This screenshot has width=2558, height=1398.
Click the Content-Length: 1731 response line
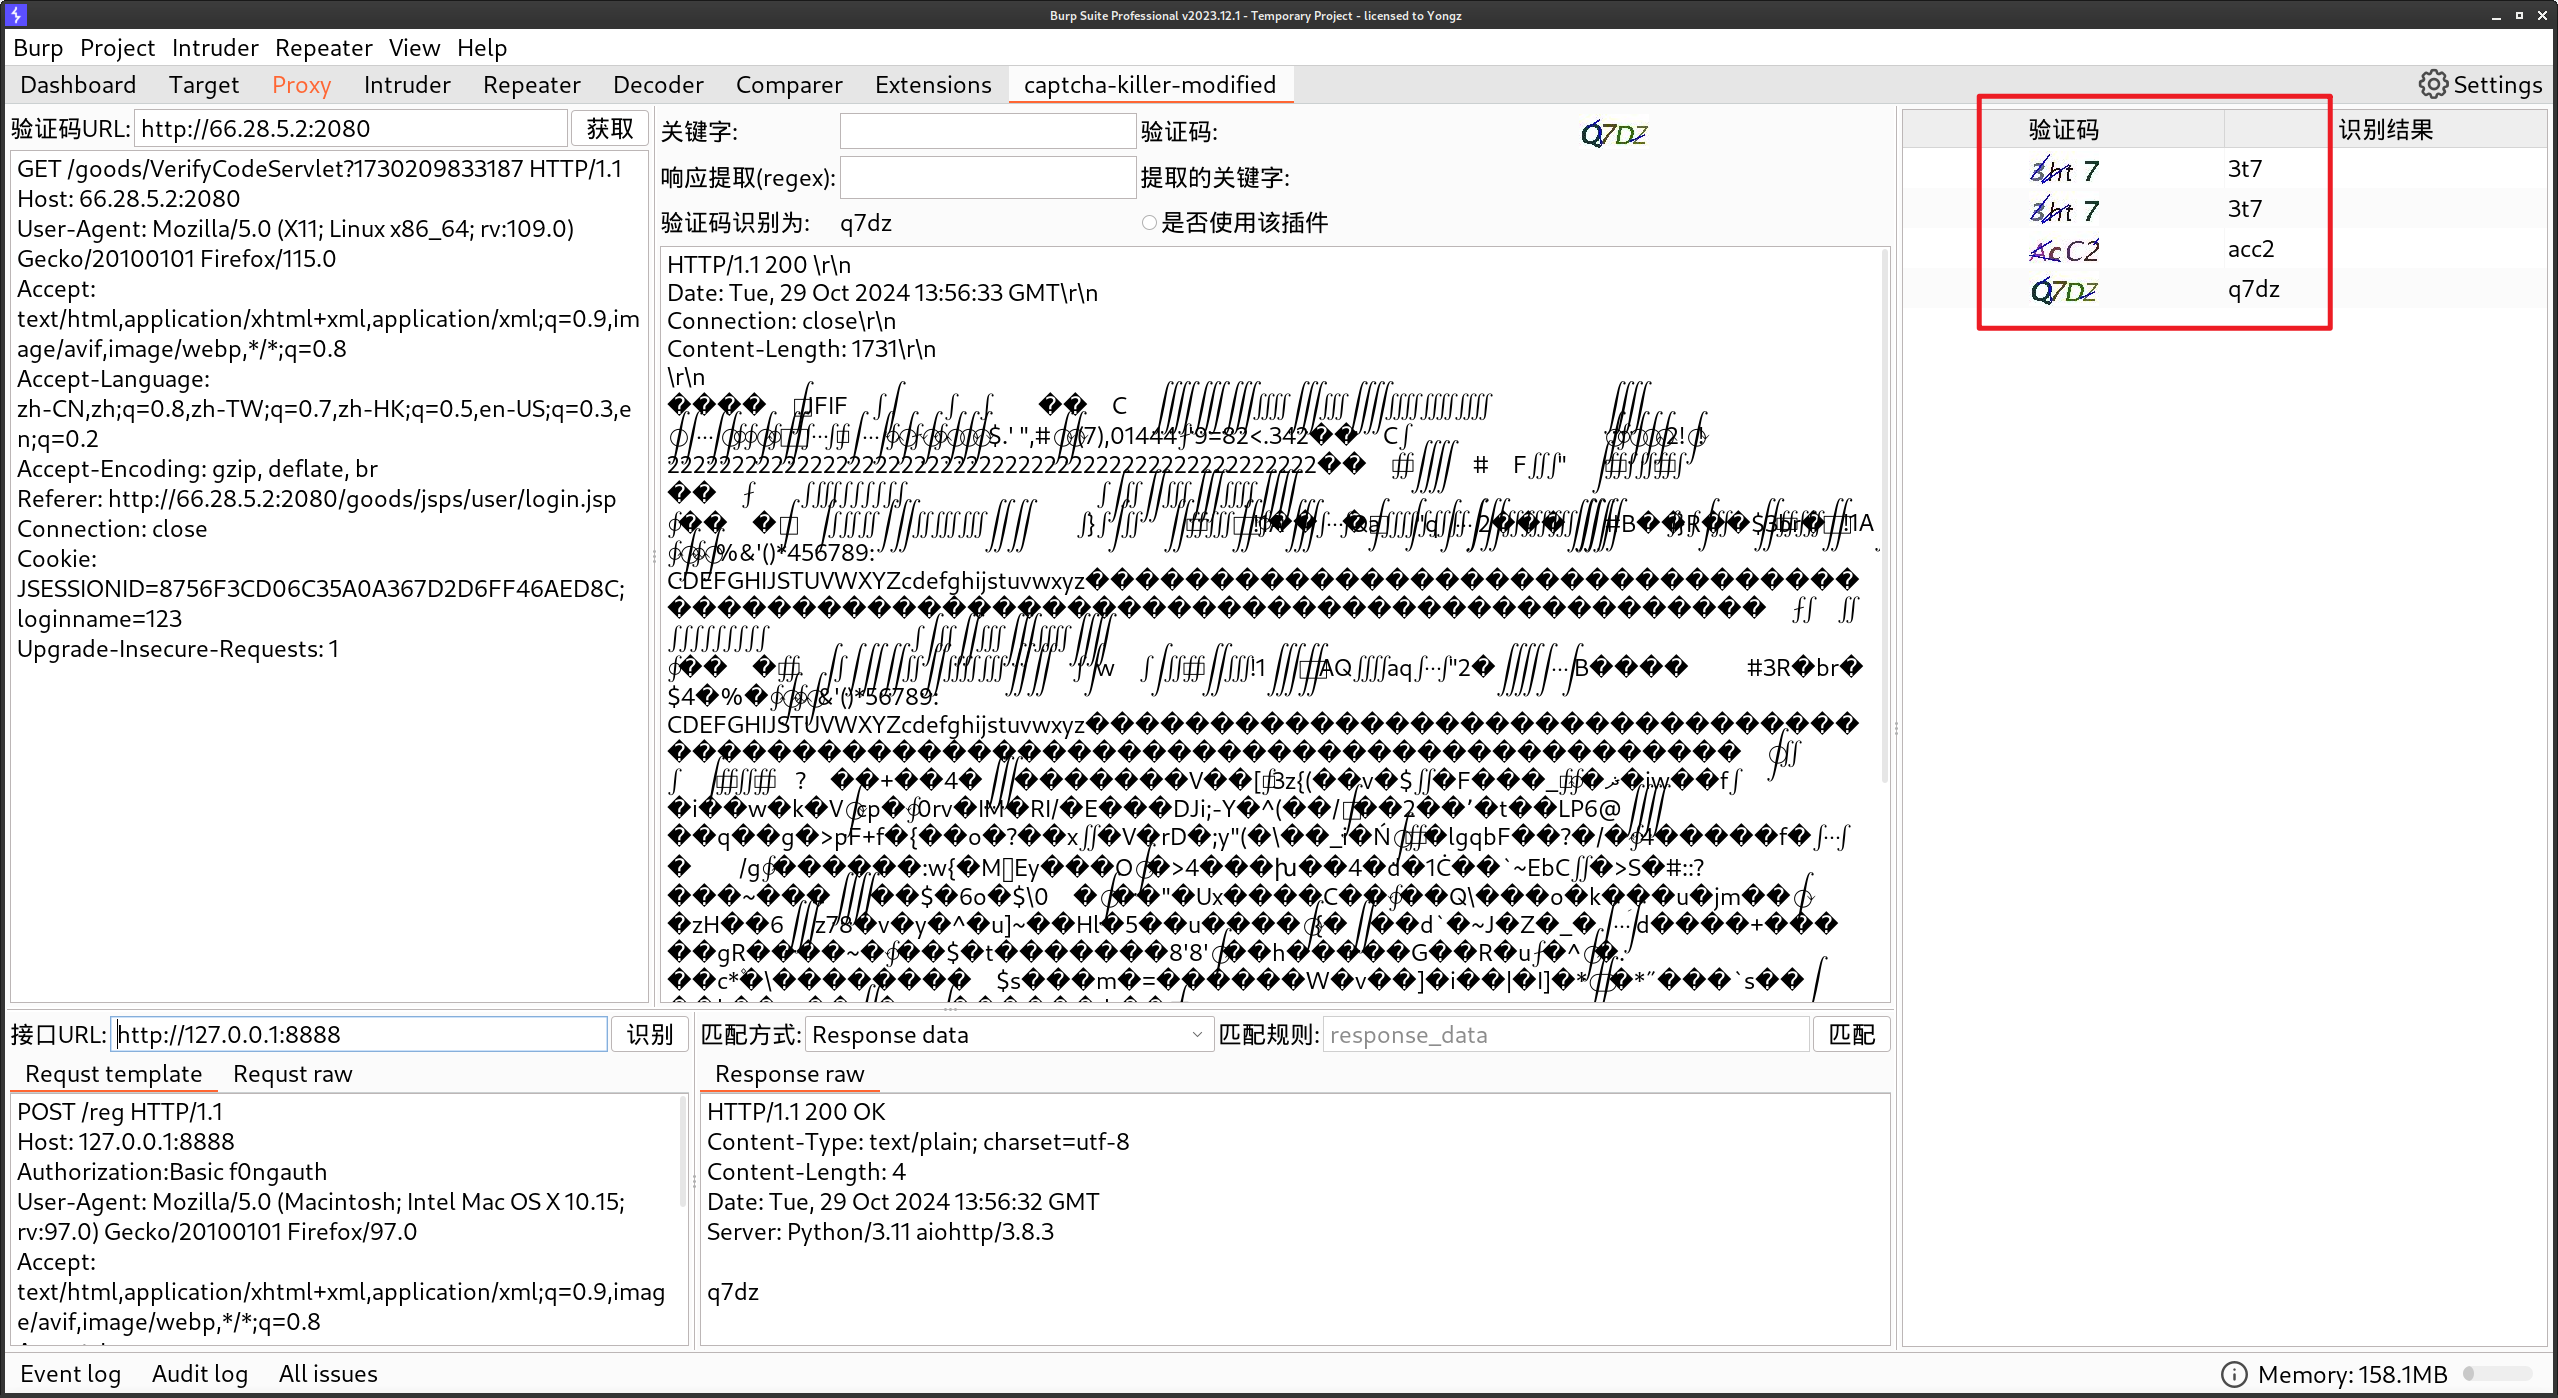pyautogui.click(x=801, y=349)
